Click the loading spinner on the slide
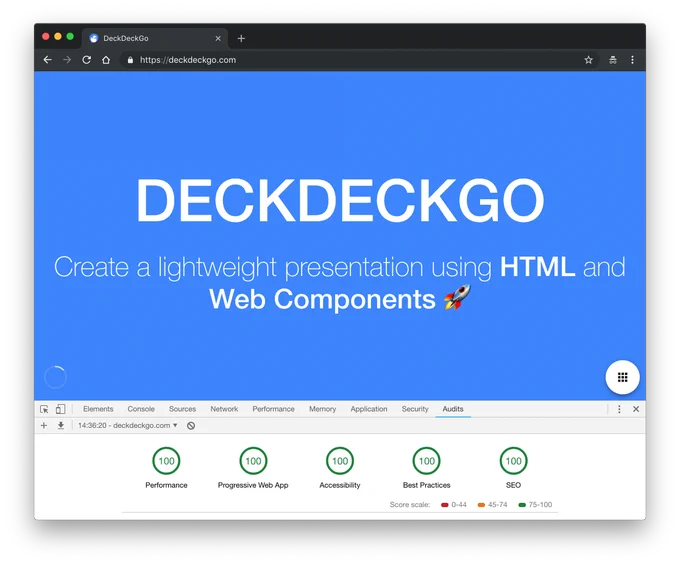 click(x=56, y=377)
